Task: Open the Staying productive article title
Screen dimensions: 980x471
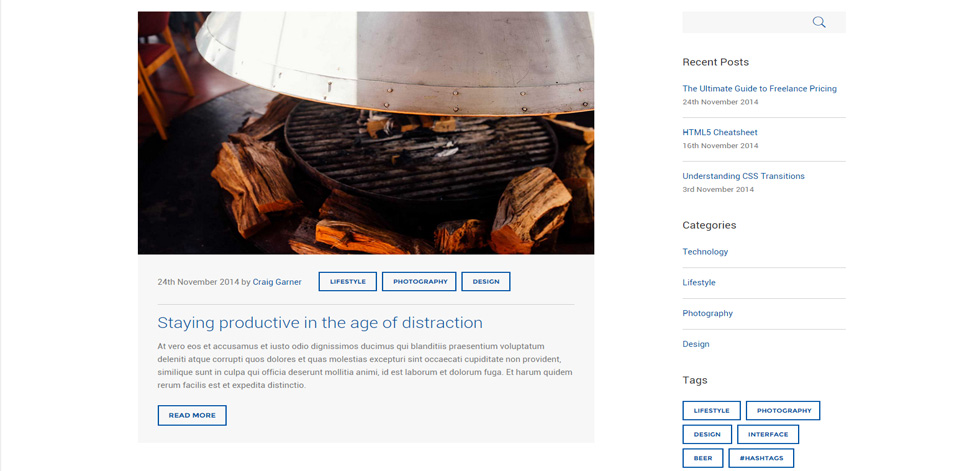Action: 320,323
